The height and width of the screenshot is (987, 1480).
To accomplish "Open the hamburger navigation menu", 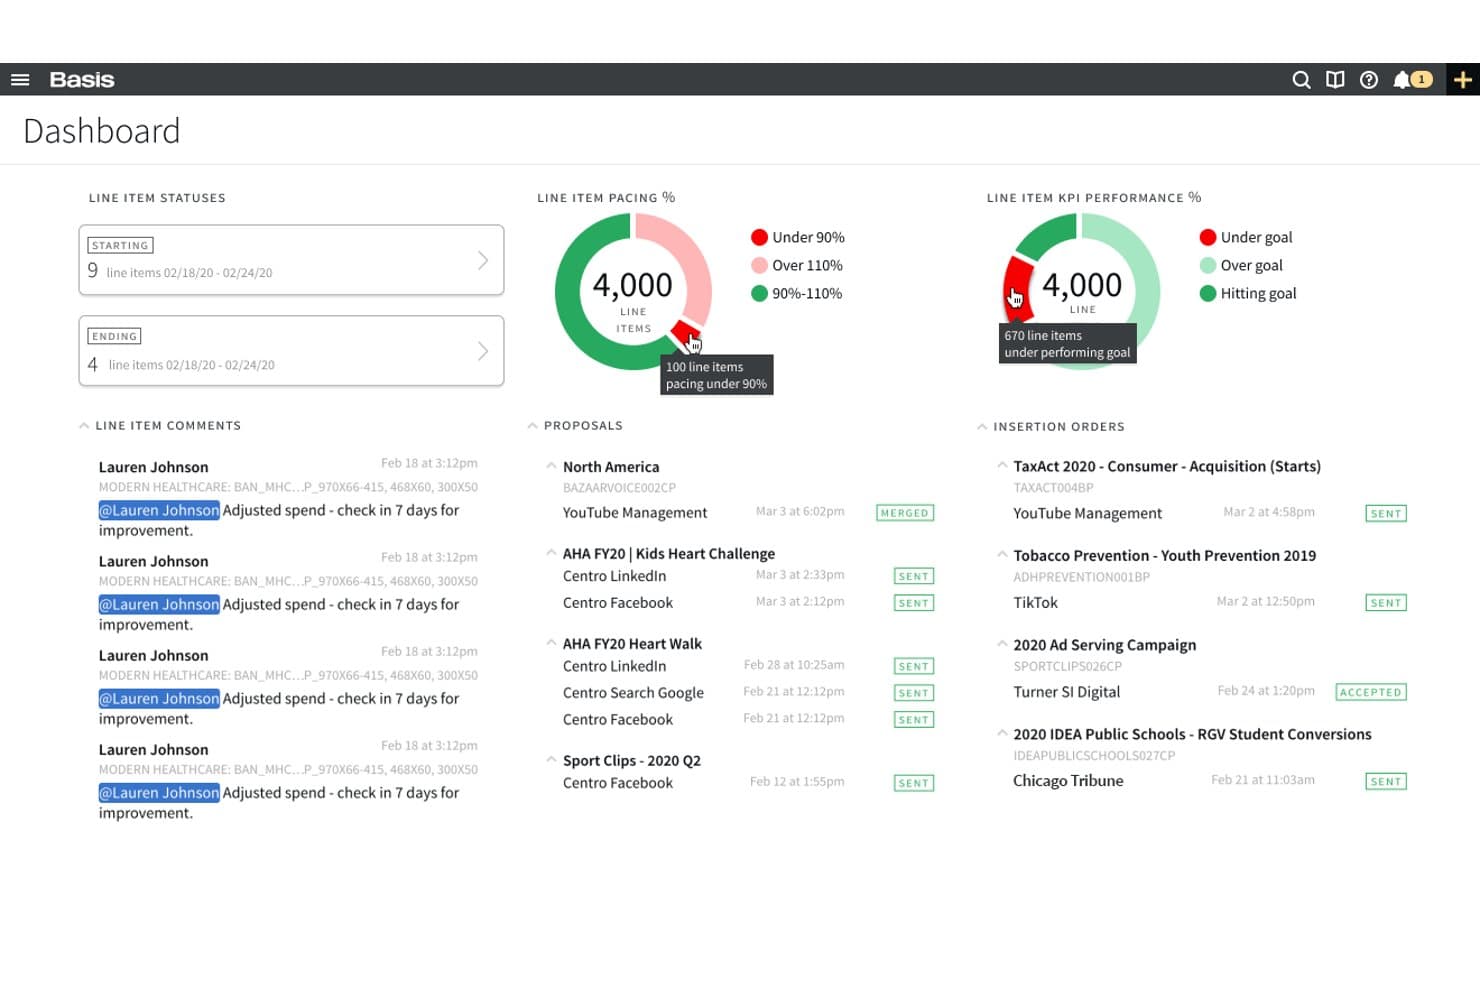I will pos(20,80).
